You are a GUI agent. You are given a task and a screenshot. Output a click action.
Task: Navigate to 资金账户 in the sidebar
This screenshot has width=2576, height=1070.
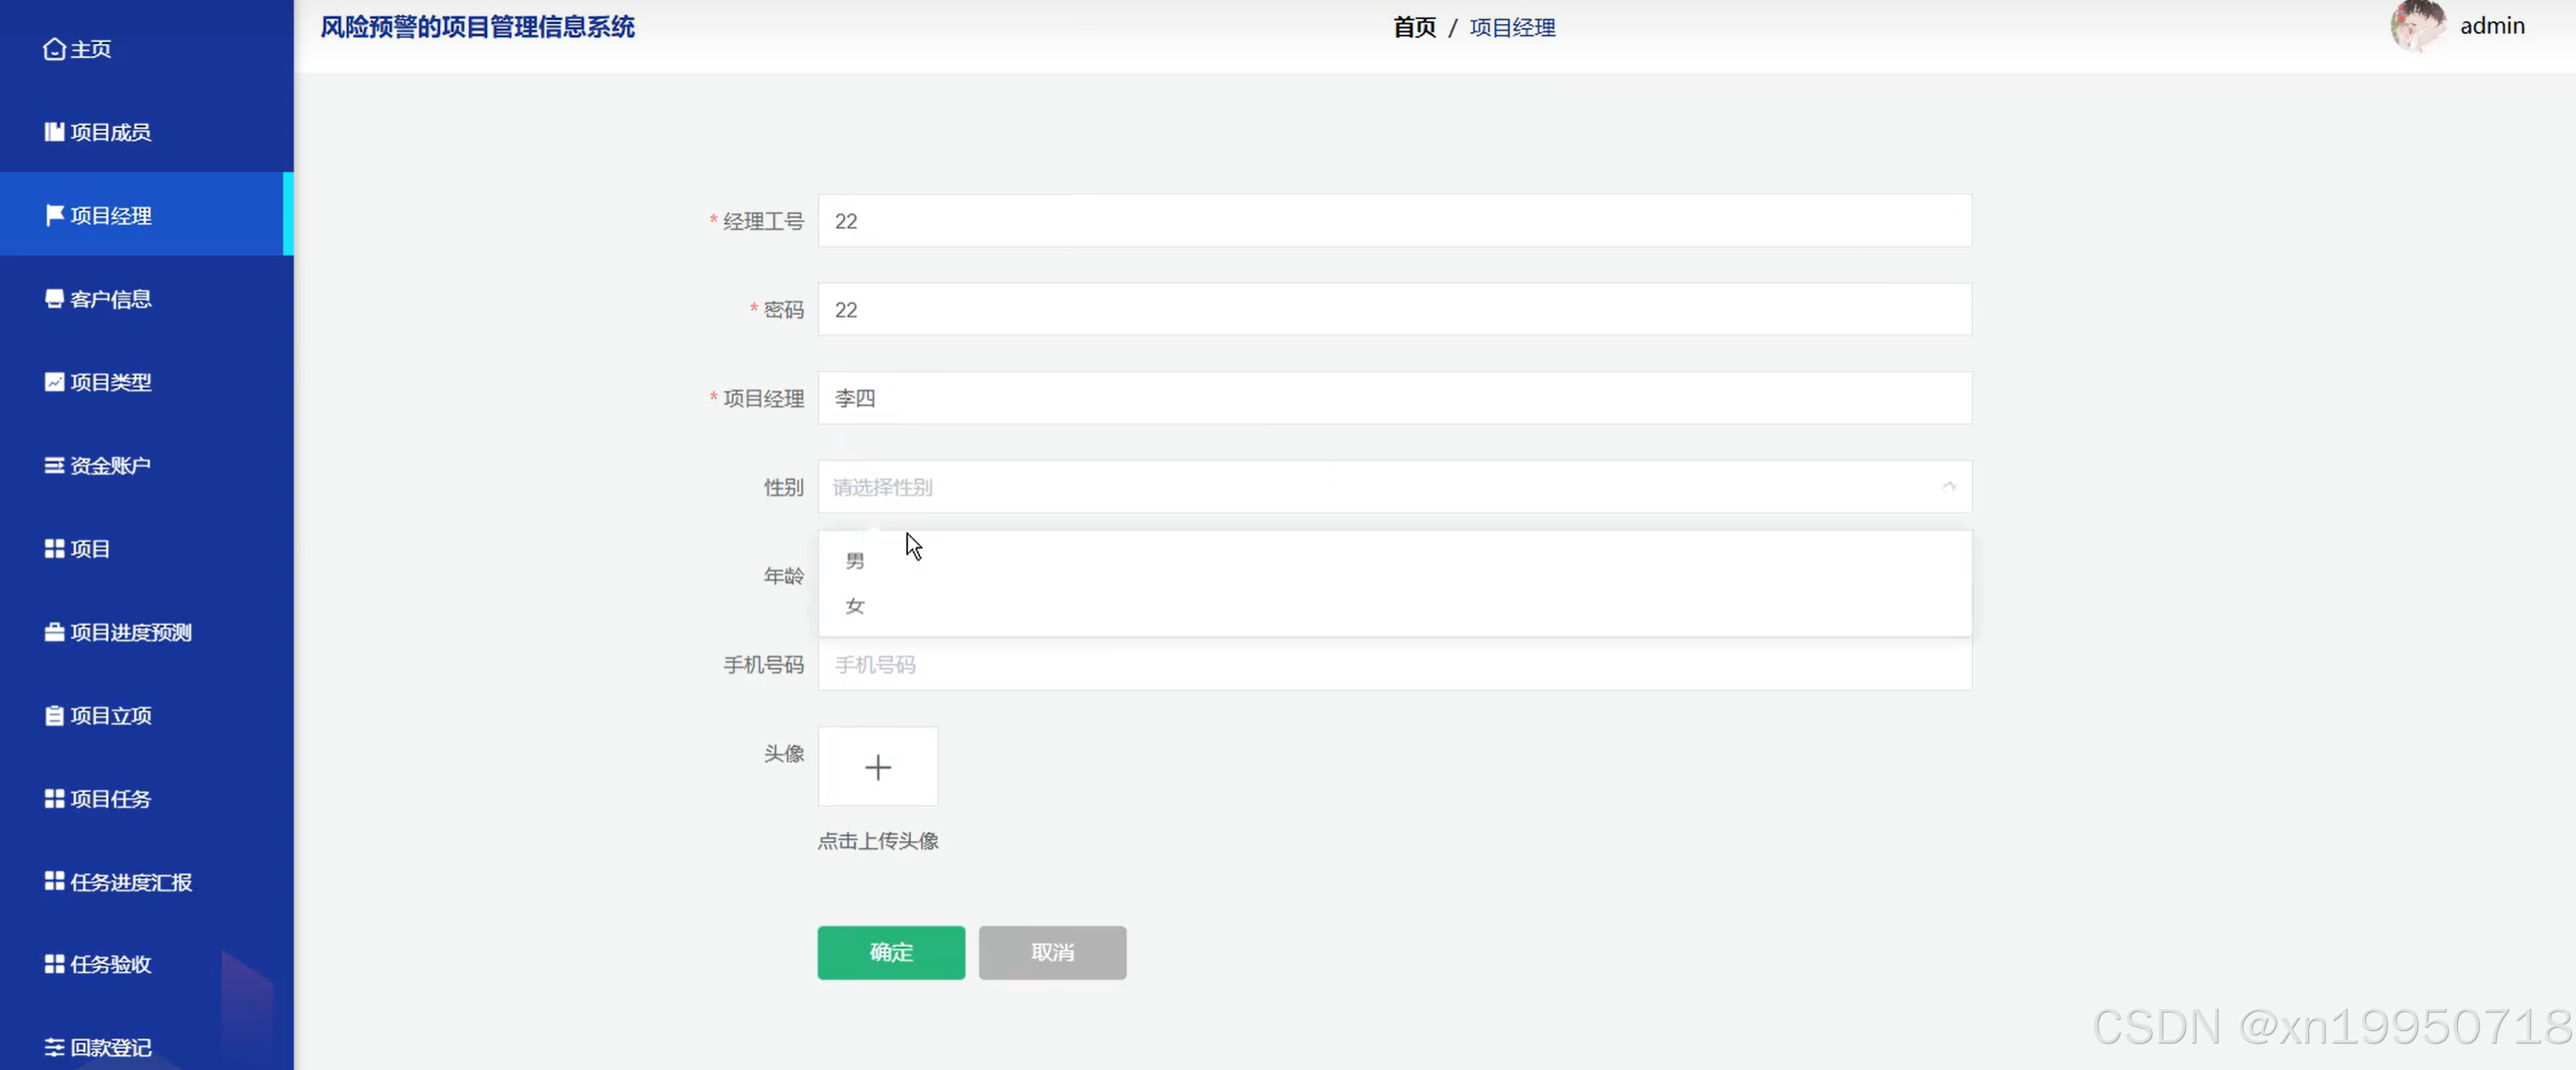(x=147, y=465)
